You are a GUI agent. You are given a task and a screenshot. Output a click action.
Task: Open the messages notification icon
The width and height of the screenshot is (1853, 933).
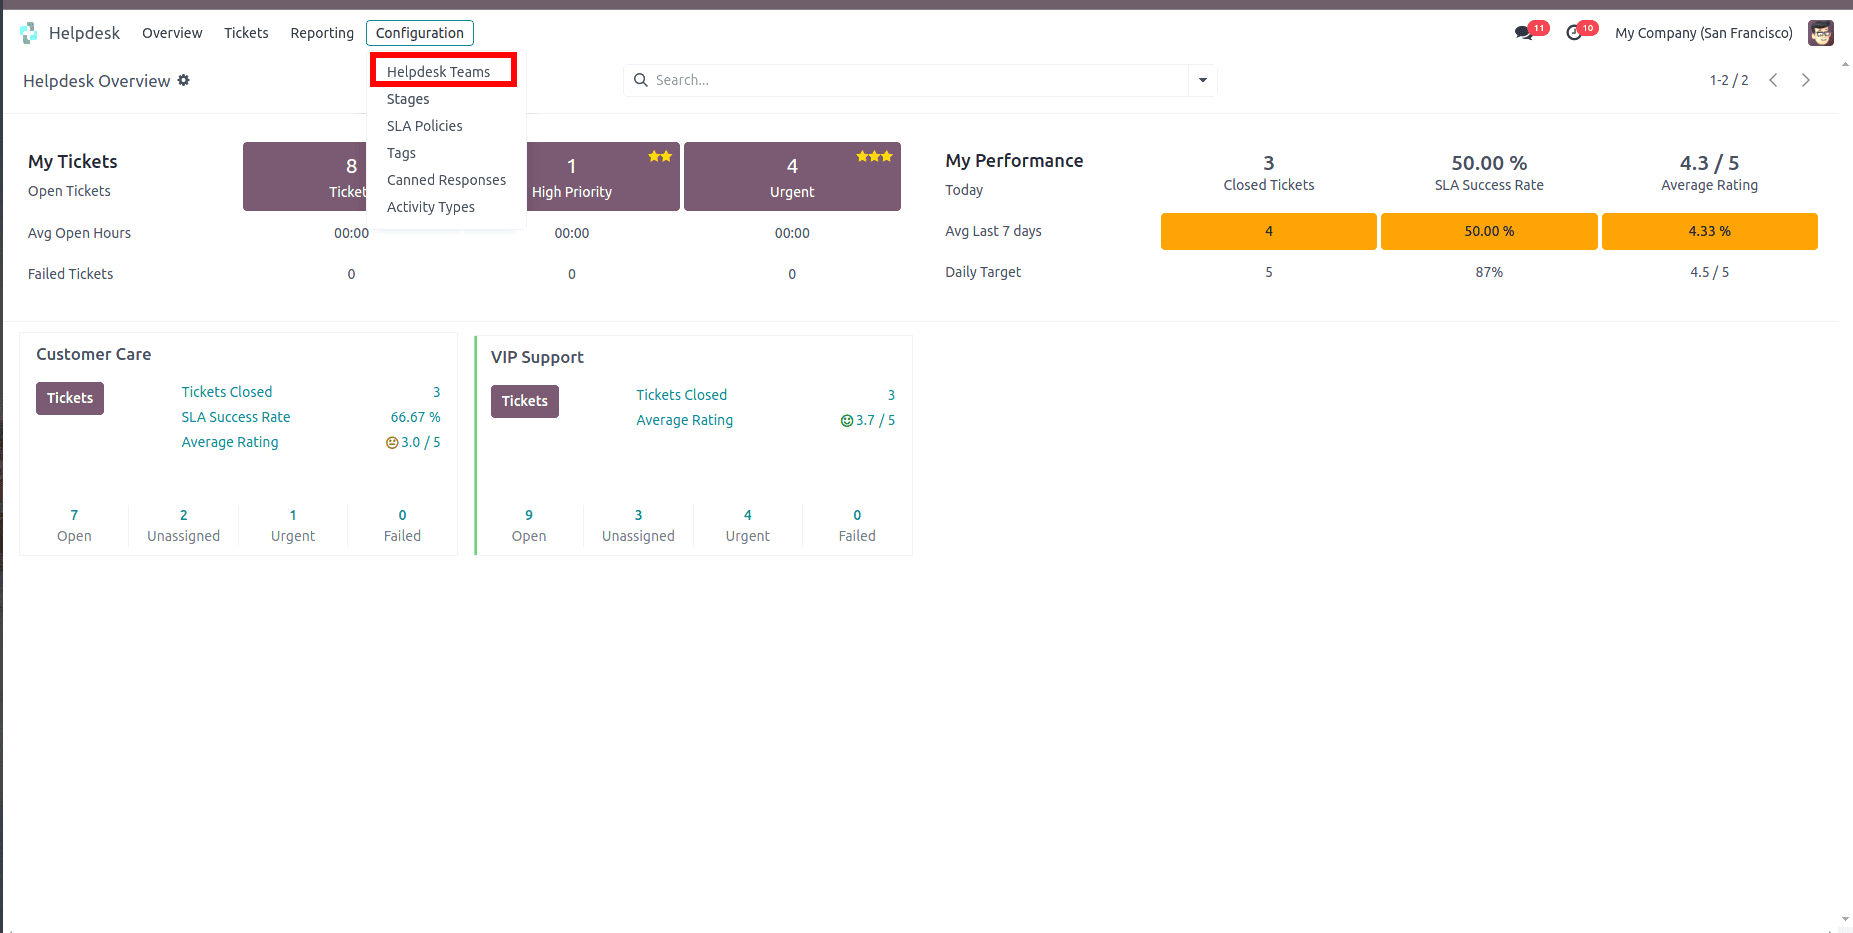[x=1522, y=32]
